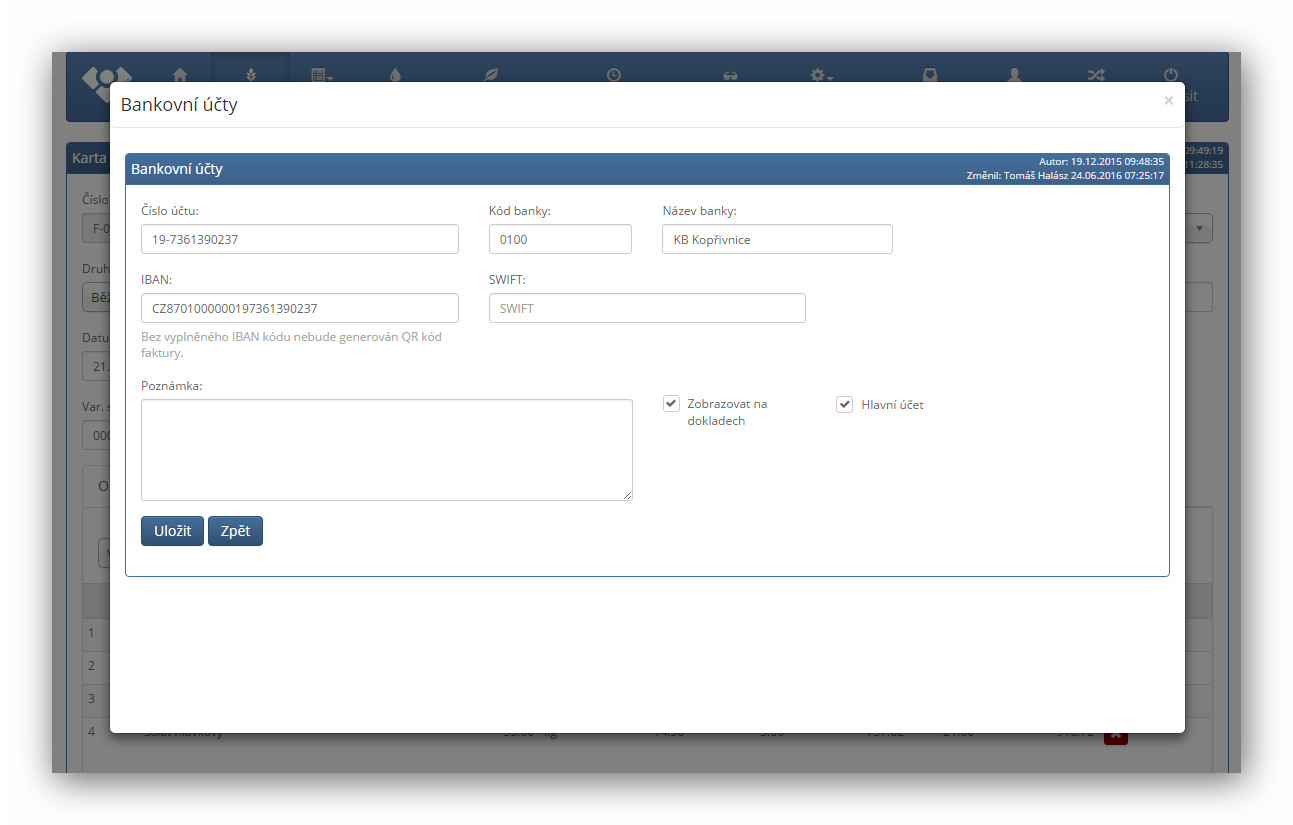Viewport: 1293px width, 825px height.
Task: Click the user profile icon in navbar
Action: tap(1014, 75)
